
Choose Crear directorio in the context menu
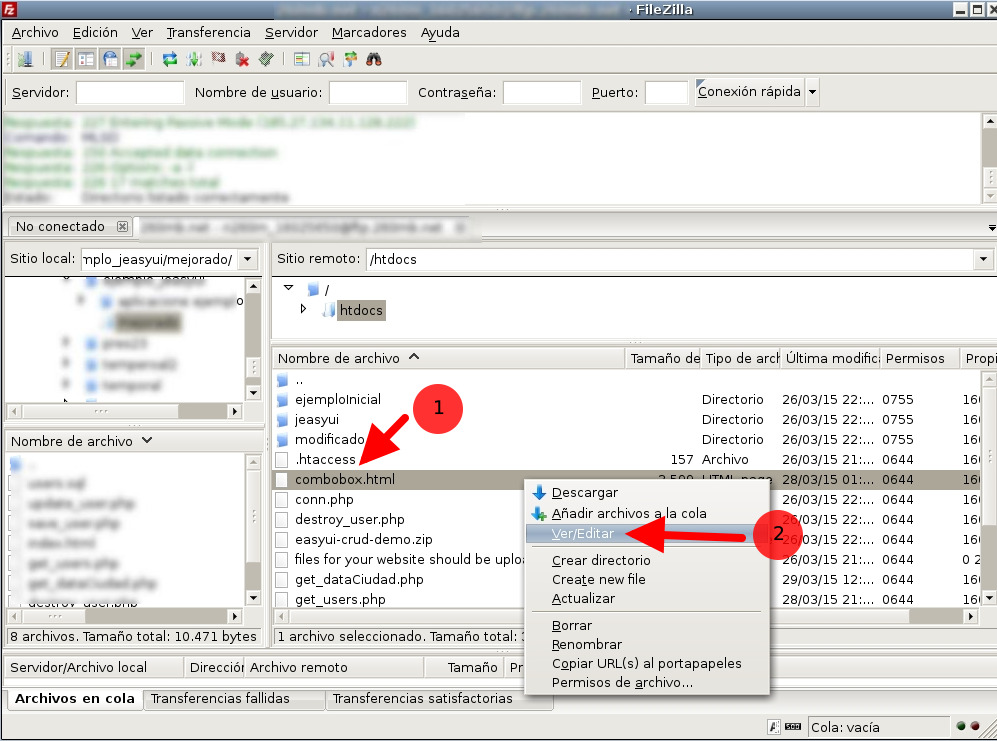(647, 560)
